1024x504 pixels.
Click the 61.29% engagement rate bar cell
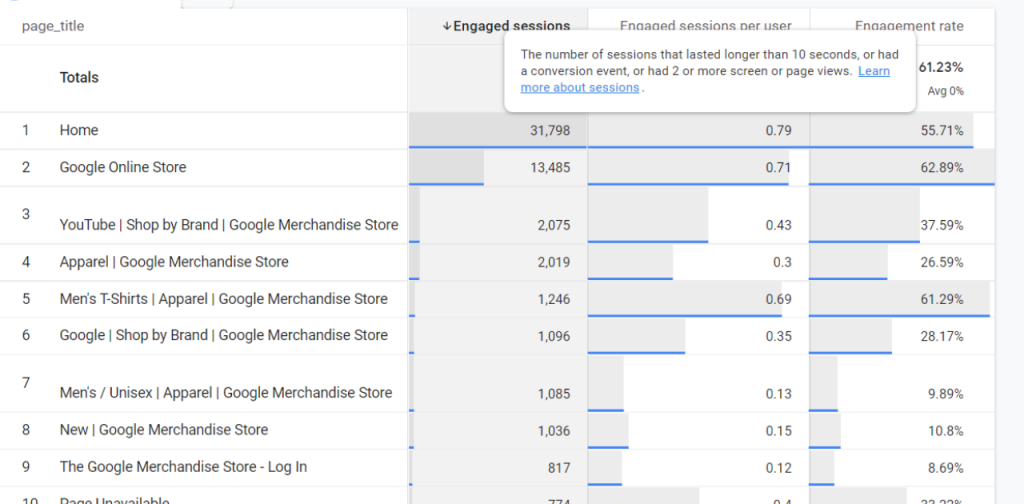pyautogui.click(x=943, y=299)
